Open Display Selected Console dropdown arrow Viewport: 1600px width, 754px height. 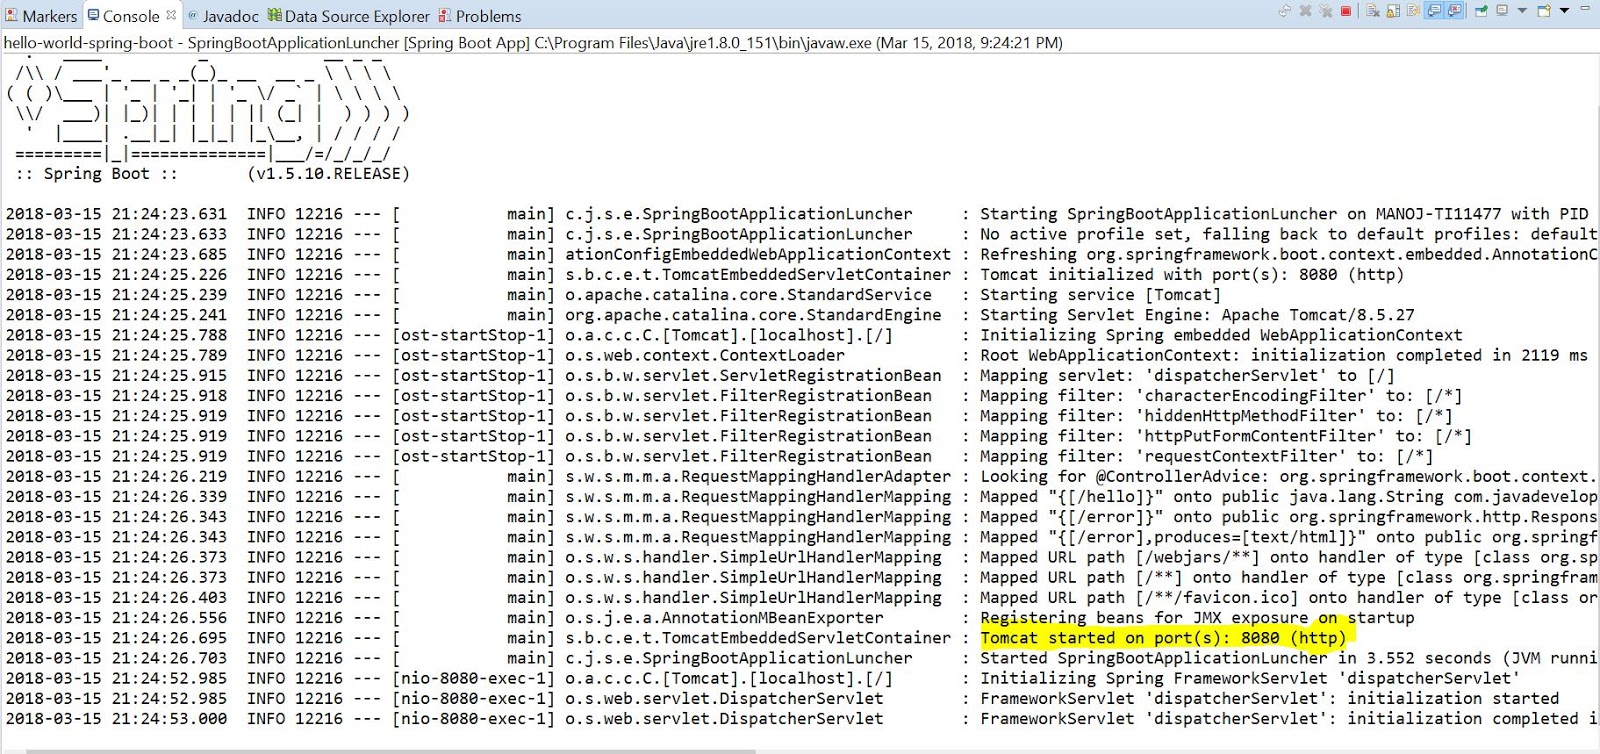(x=1522, y=11)
